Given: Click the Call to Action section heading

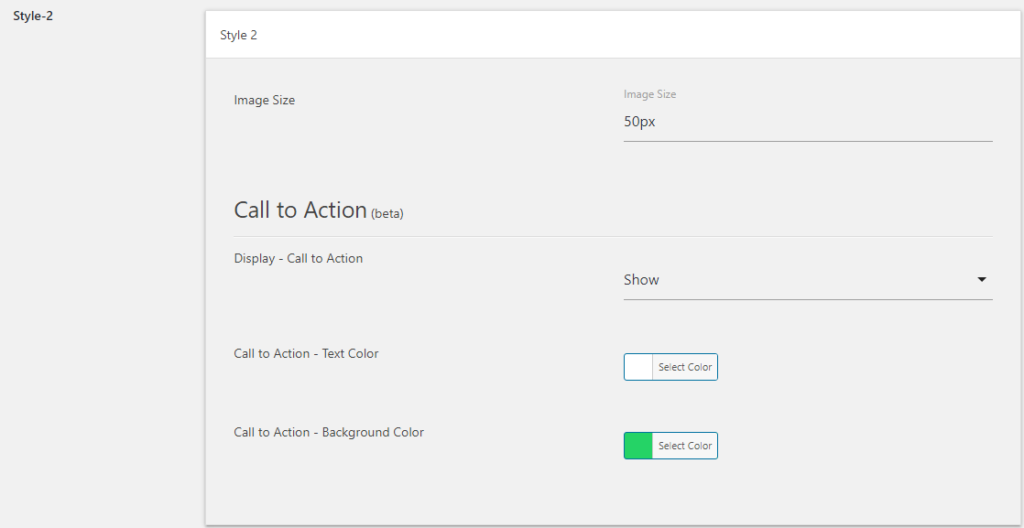Looking at the screenshot, I should point(300,210).
